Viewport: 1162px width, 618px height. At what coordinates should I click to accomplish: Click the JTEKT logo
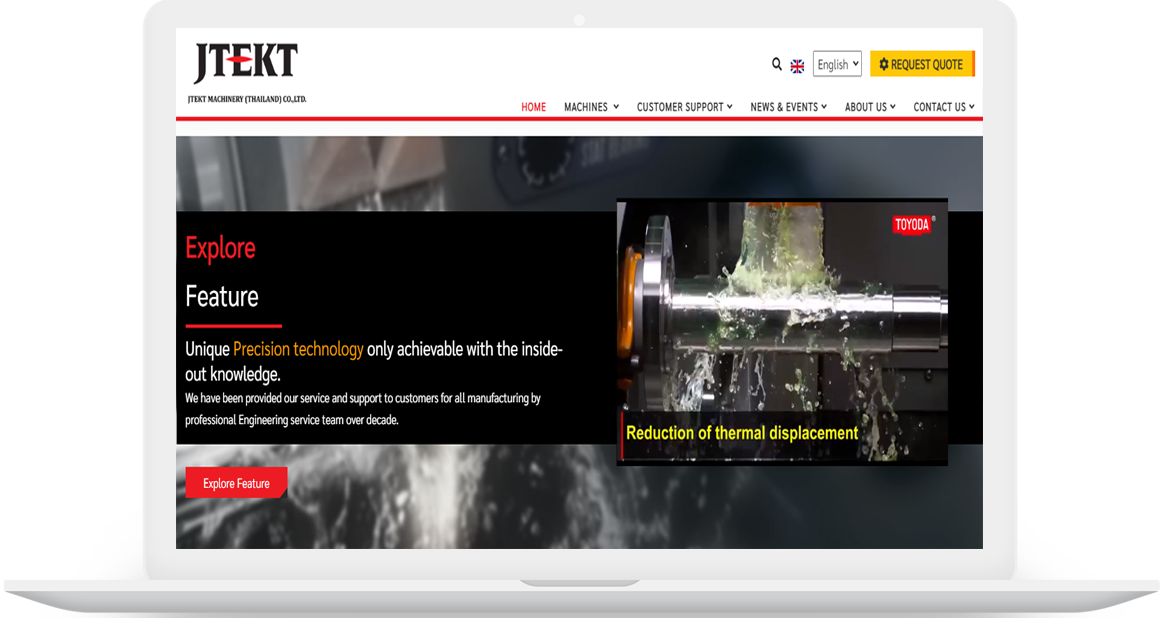tap(246, 63)
